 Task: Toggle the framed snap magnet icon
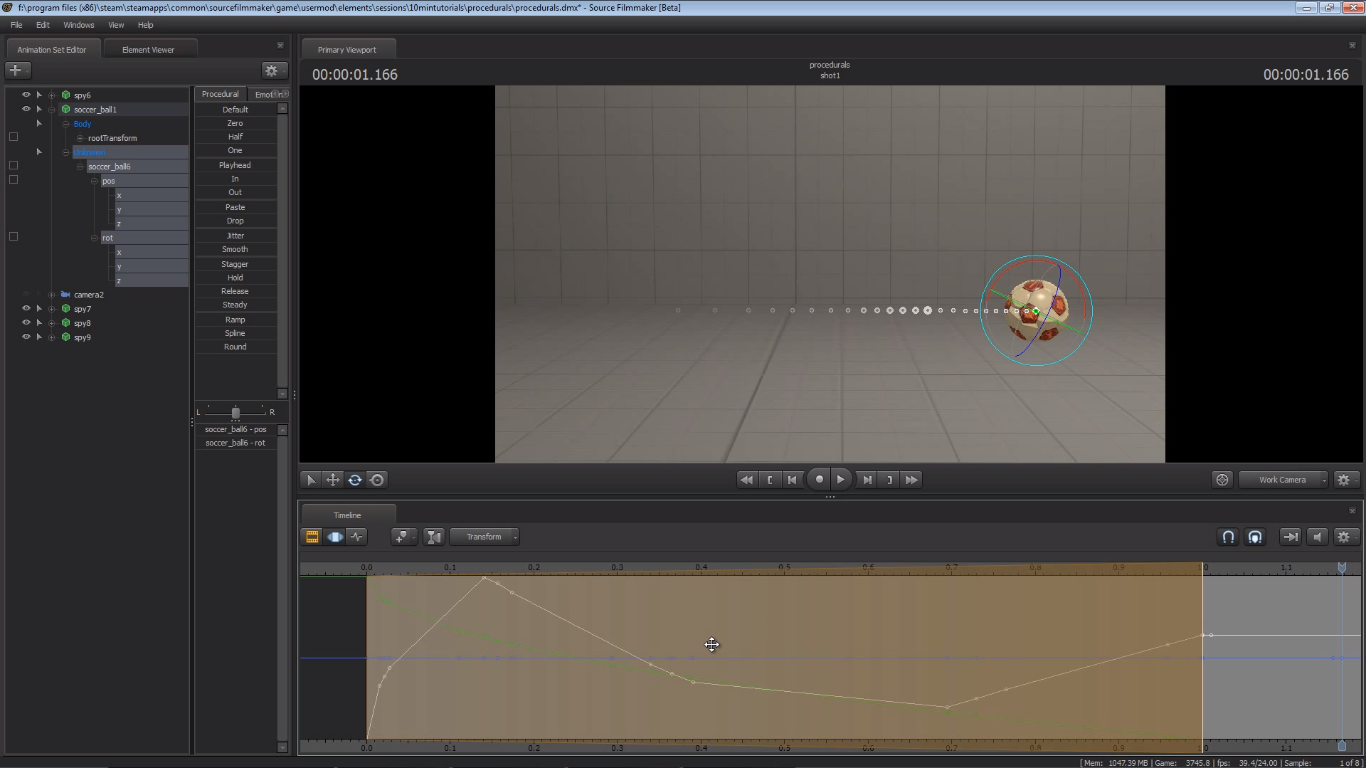1255,537
